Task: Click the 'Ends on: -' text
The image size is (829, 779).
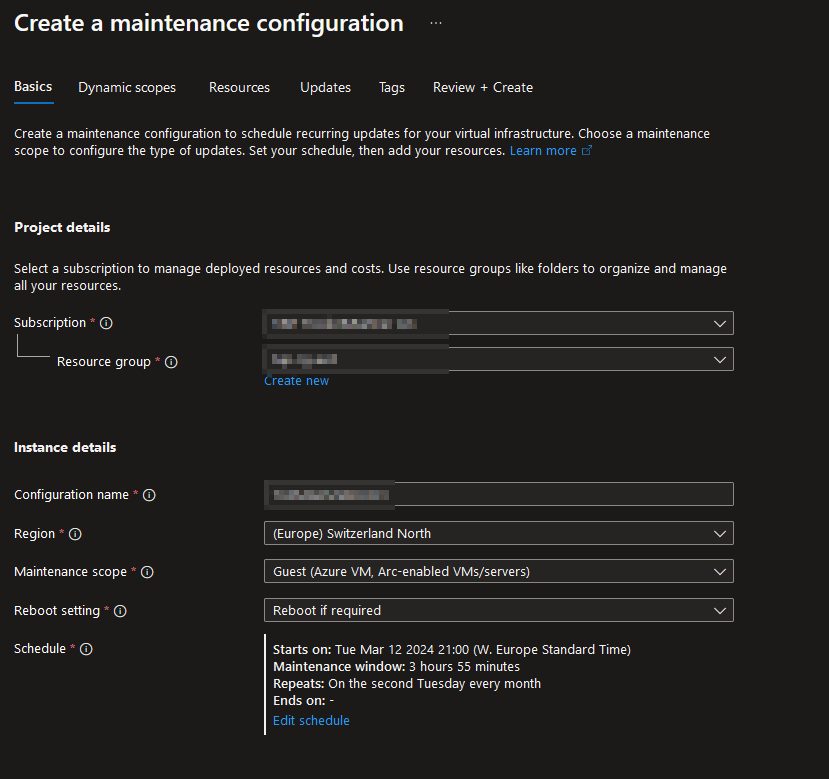Action: coord(303,700)
